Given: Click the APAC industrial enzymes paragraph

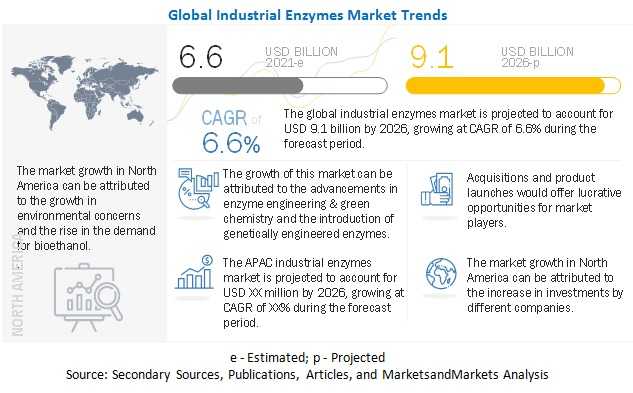Looking at the screenshot, I should [313, 292].
